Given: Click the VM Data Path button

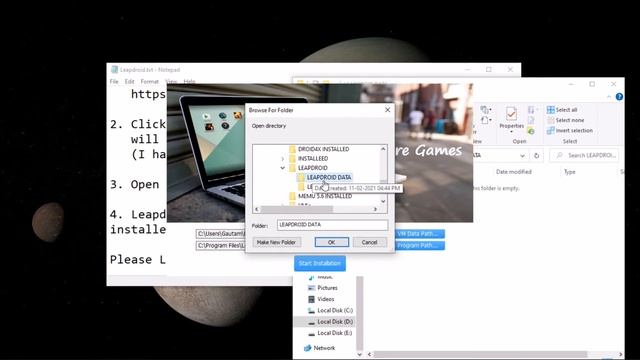Looking at the screenshot, I should (420, 234).
